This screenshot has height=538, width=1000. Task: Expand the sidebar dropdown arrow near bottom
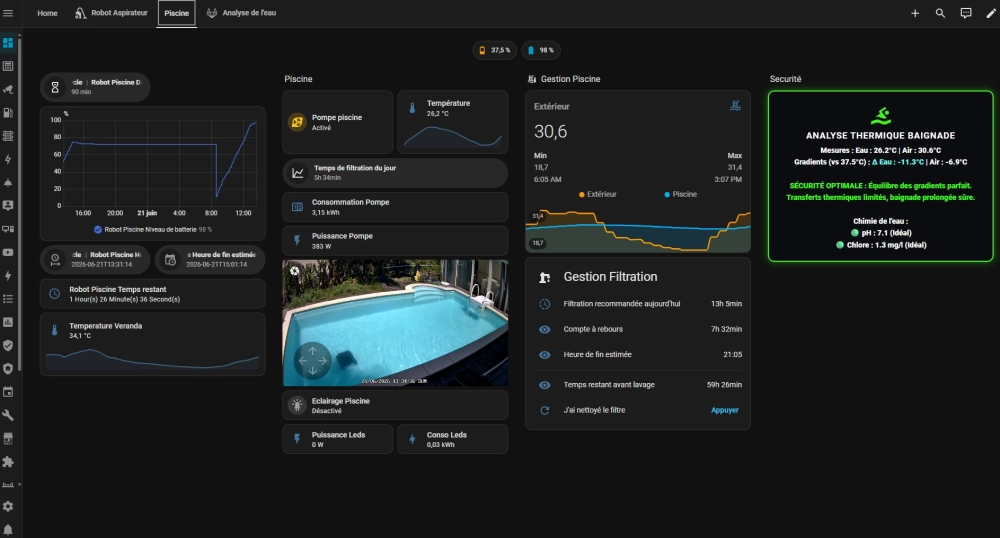click(x=19, y=484)
